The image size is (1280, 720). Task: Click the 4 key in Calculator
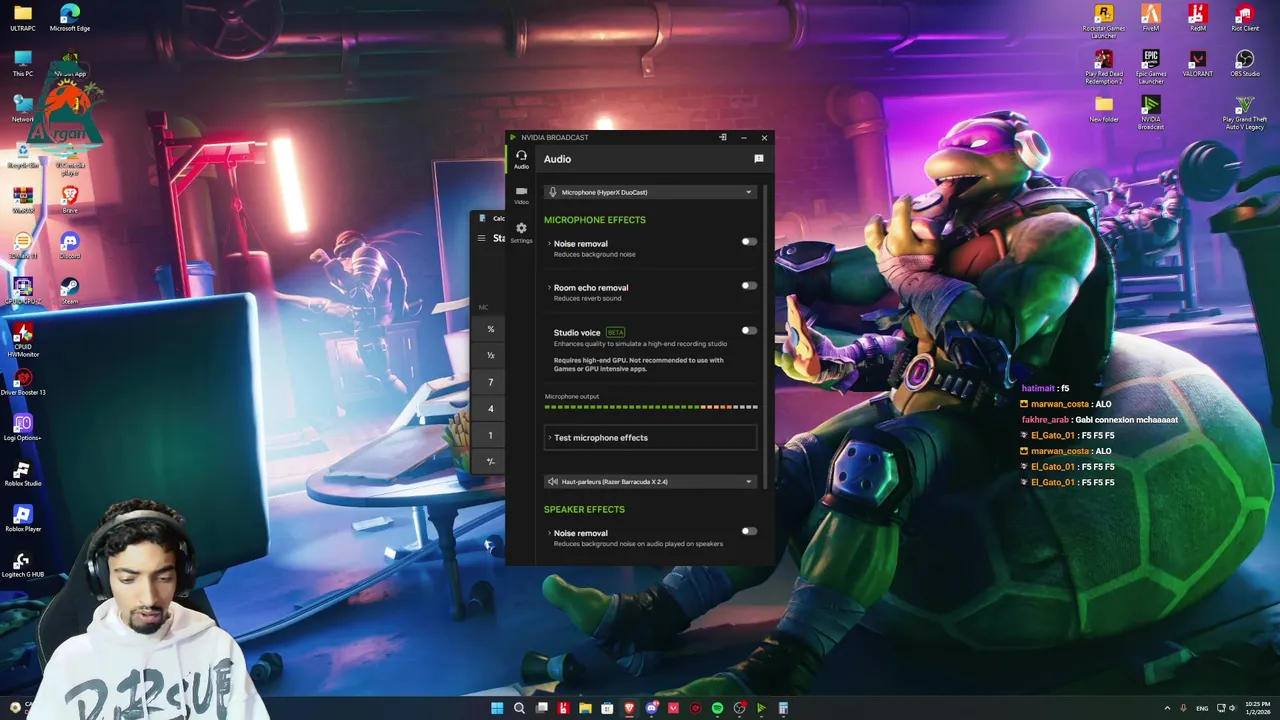click(x=490, y=409)
